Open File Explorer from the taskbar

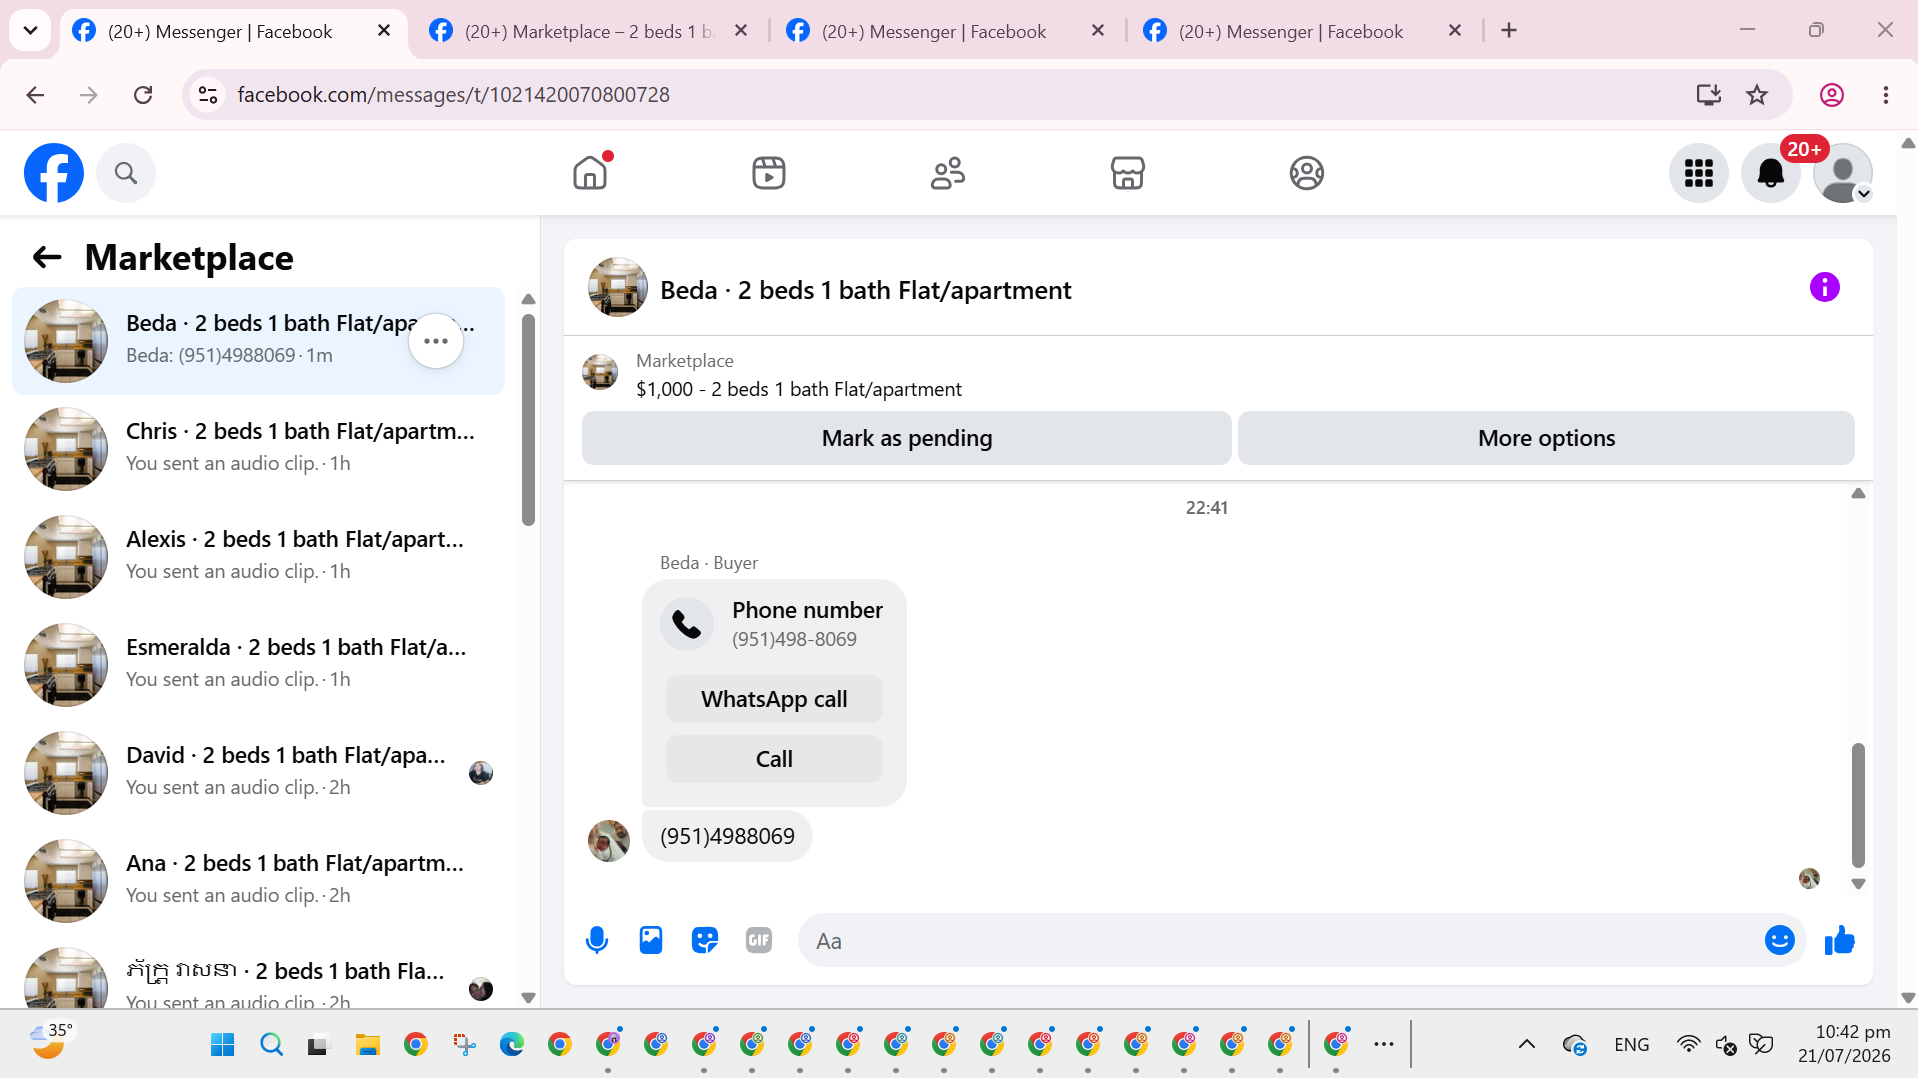tap(367, 1045)
